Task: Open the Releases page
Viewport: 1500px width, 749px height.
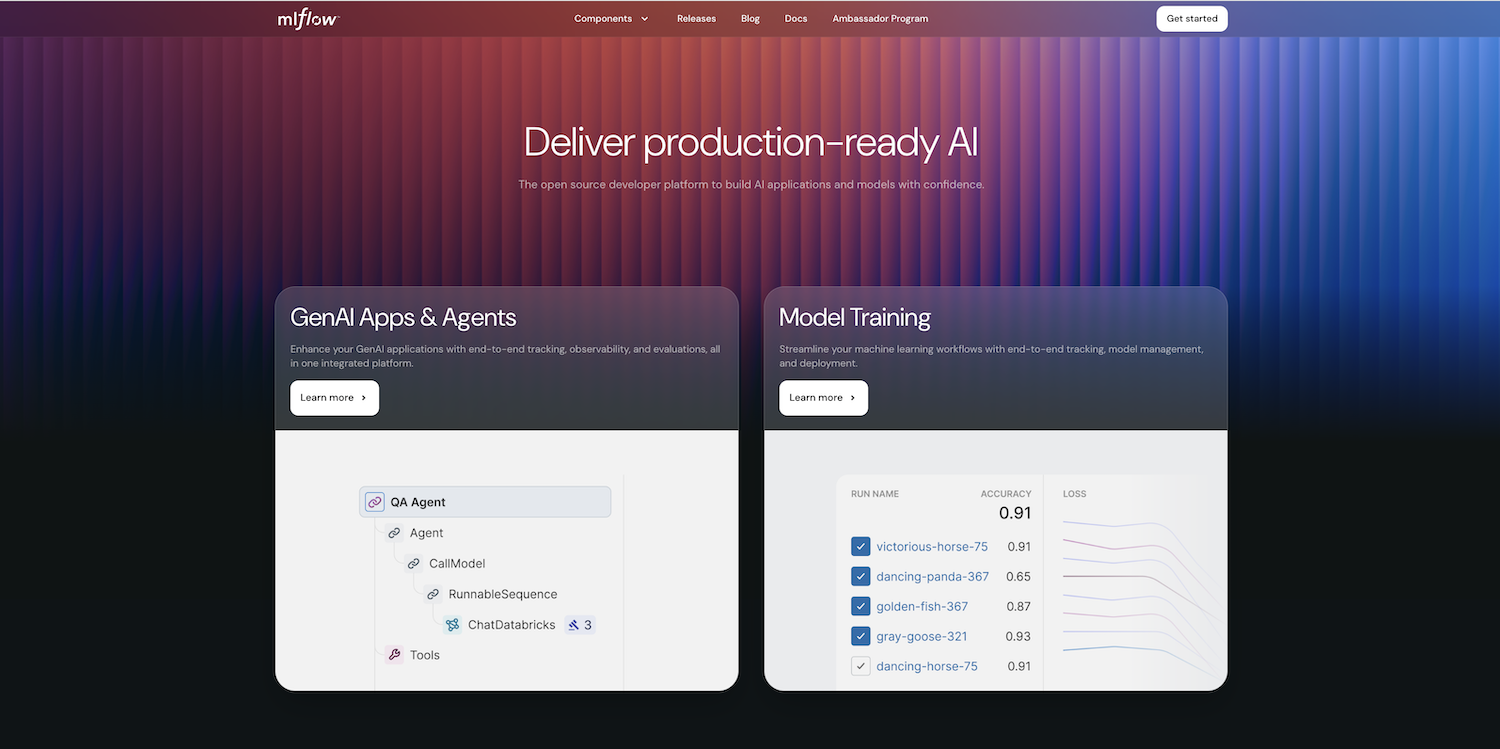Action: [696, 18]
